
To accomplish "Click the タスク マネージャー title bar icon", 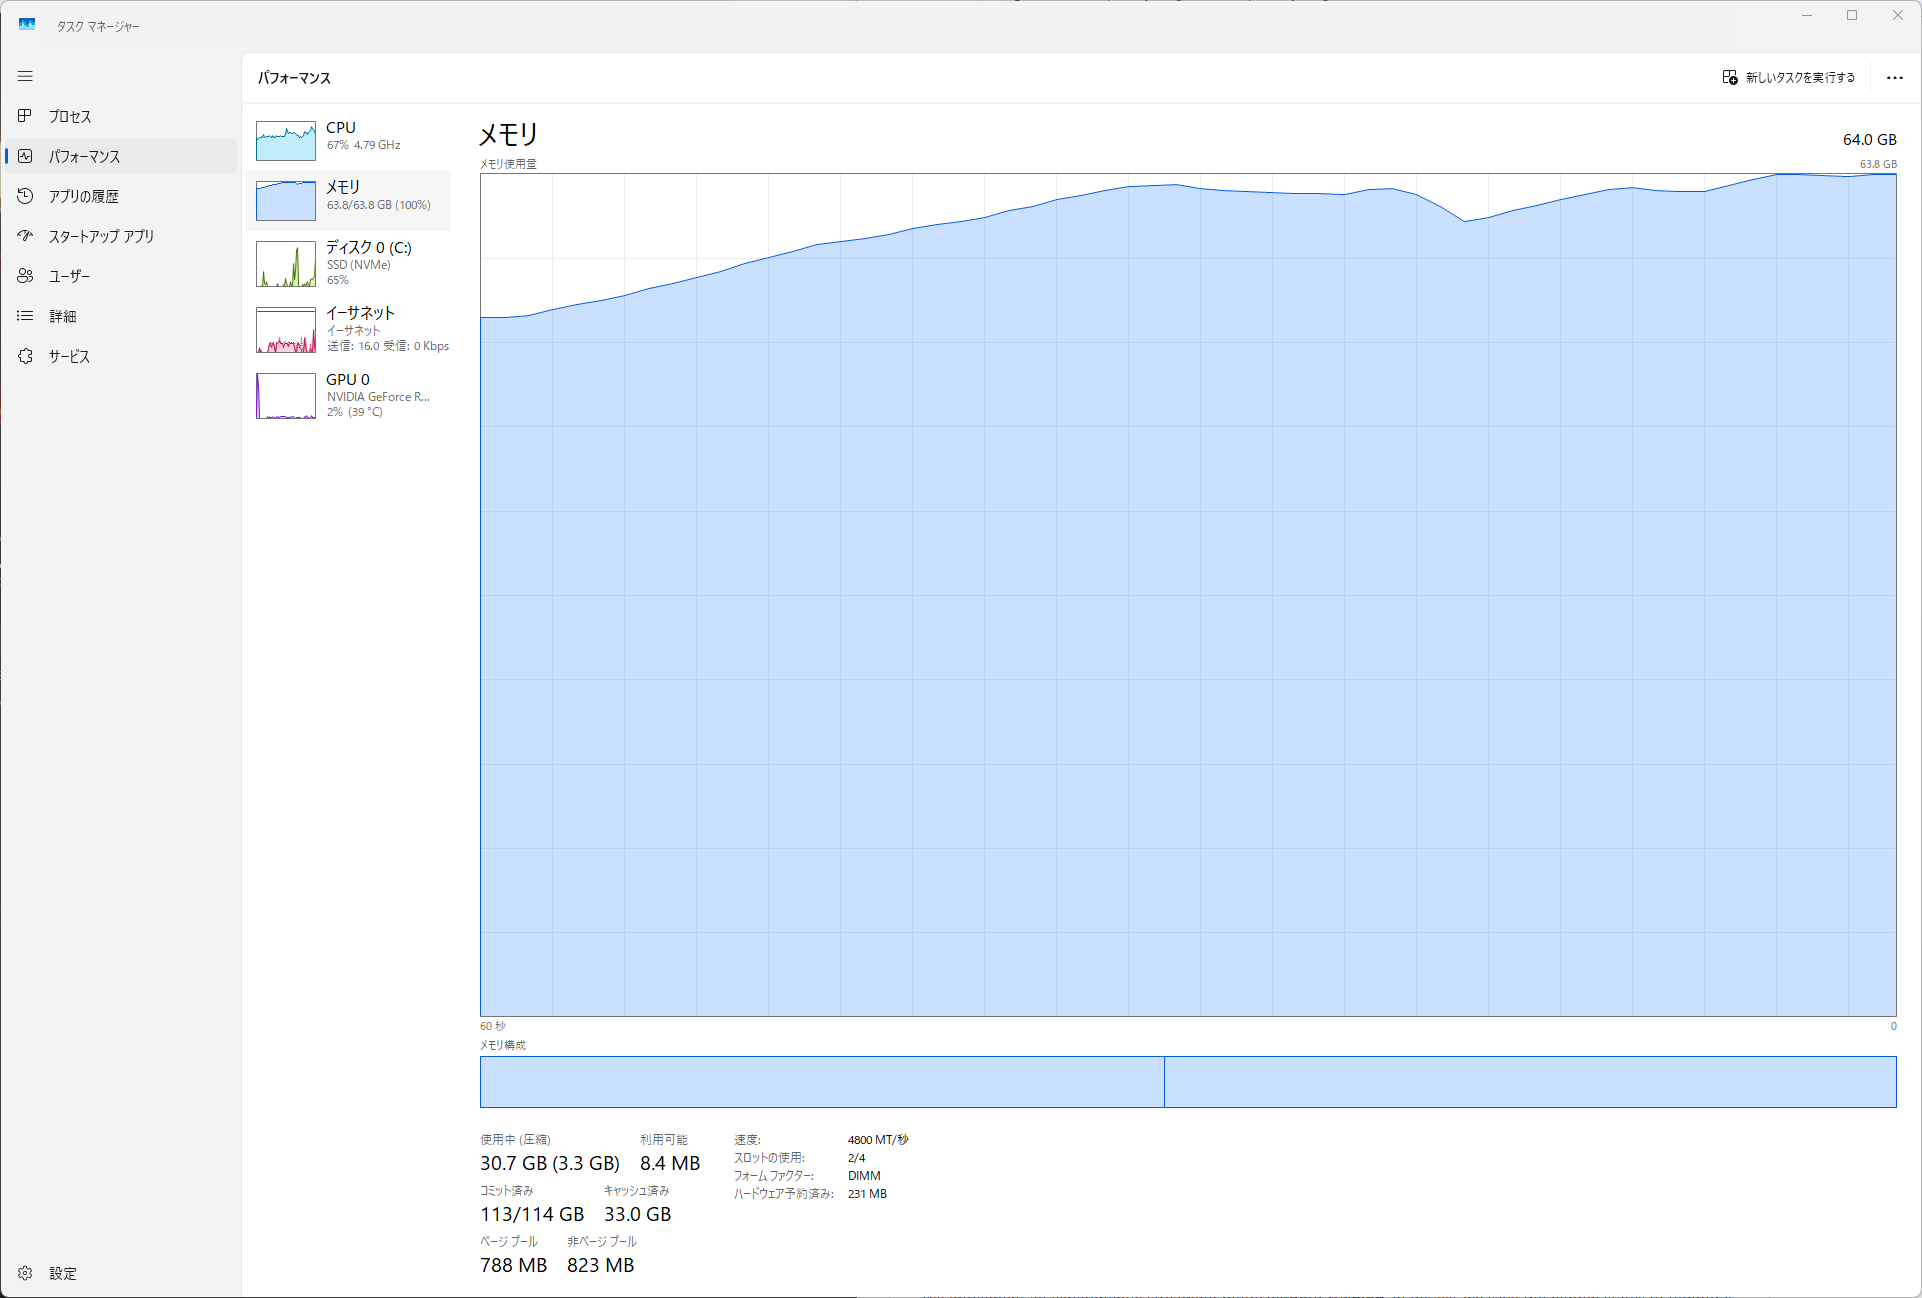I will pyautogui.click(x=27, y=25).
